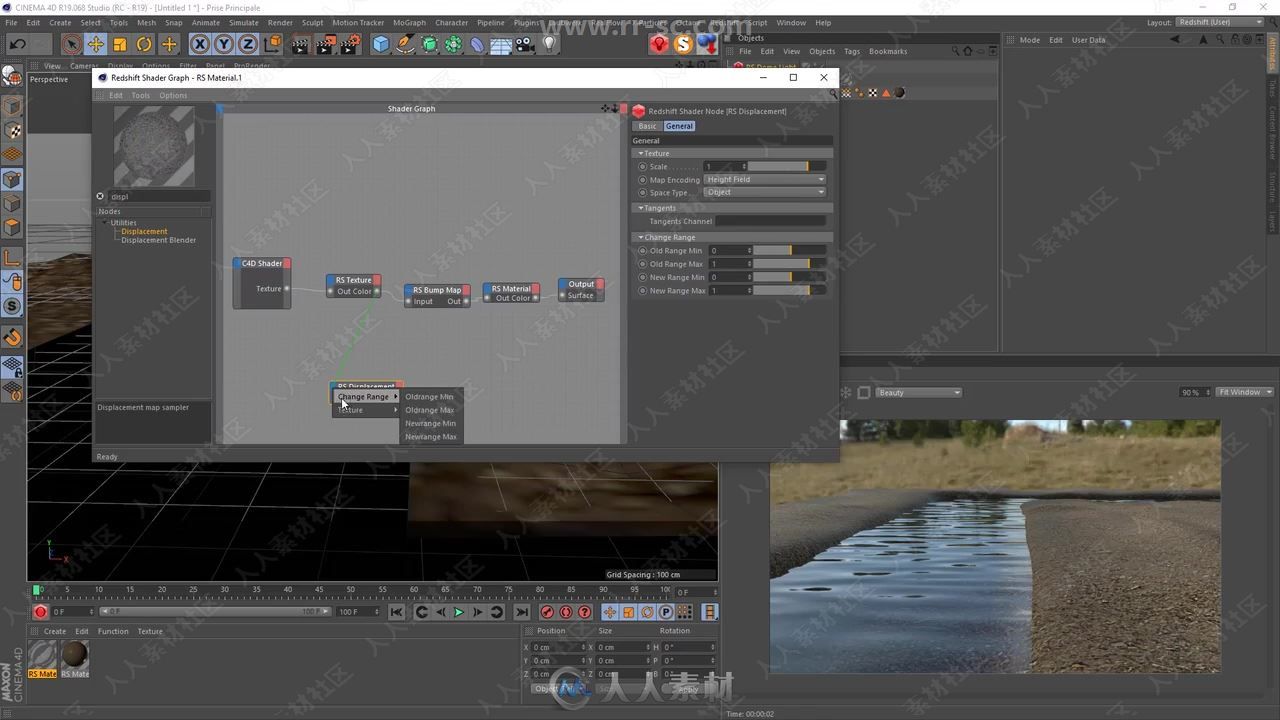The width and height of the screenshot is (1280, 720).
Task: Adjust the Scale slider
Action: point(787,166)
